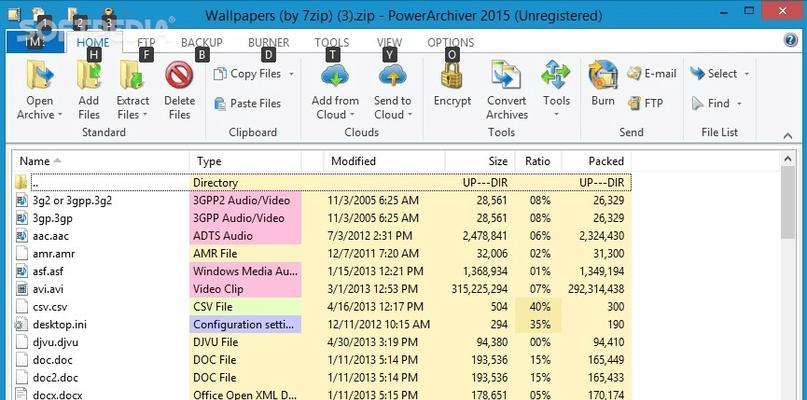Expand the Select dropdown arrow
Viewport: 807px width, 400px height.
pos(746,74)
